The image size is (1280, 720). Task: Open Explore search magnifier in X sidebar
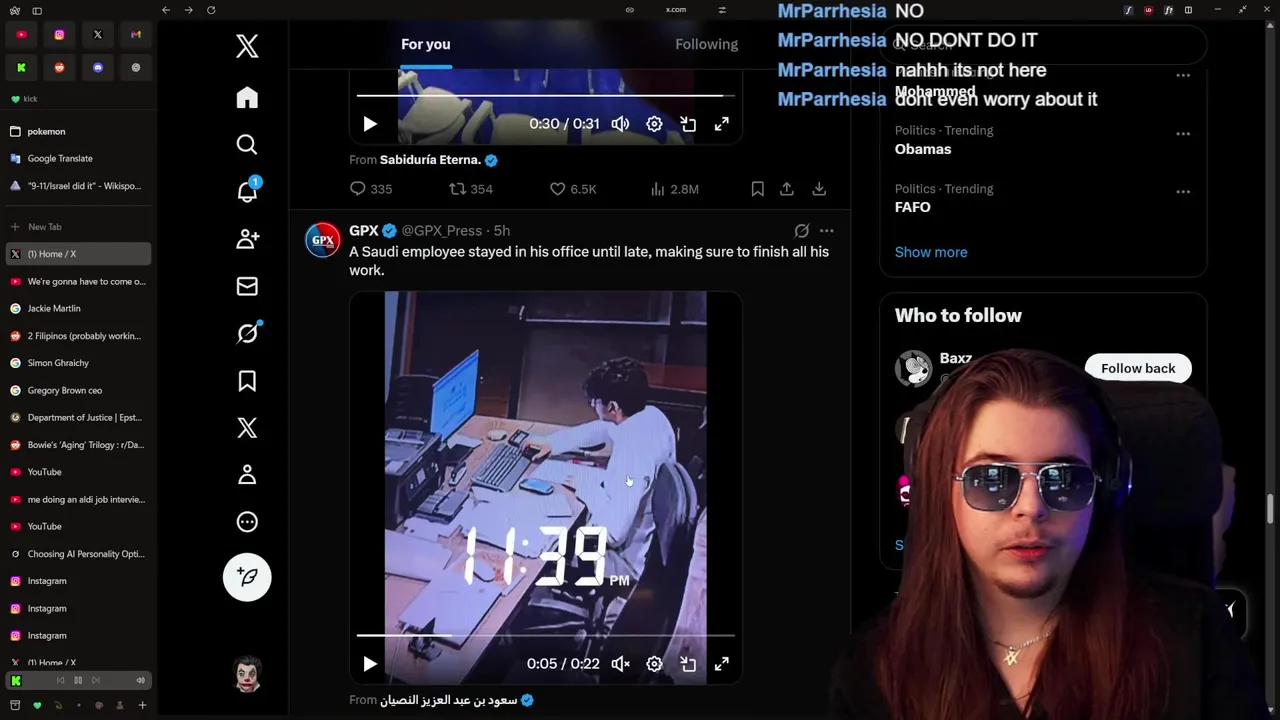click(247, 145)
